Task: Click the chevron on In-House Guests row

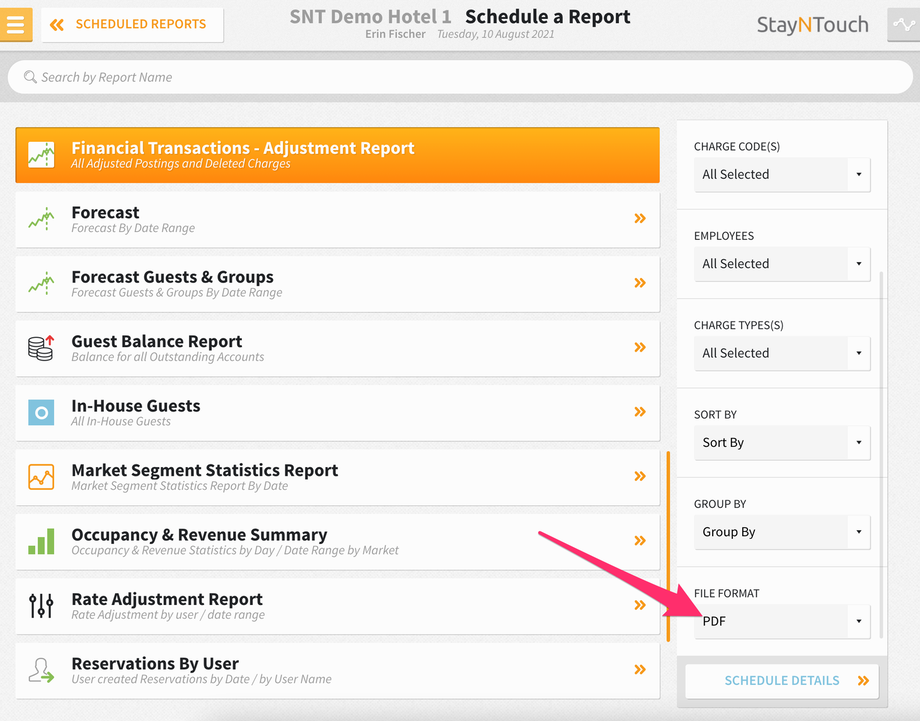Action: [640, 412]
